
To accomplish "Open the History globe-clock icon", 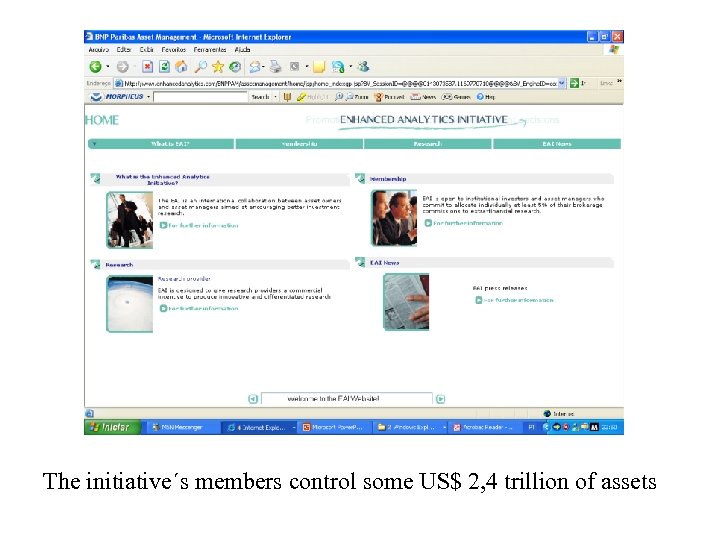I will pyautogui.click(x=235, y=67).
